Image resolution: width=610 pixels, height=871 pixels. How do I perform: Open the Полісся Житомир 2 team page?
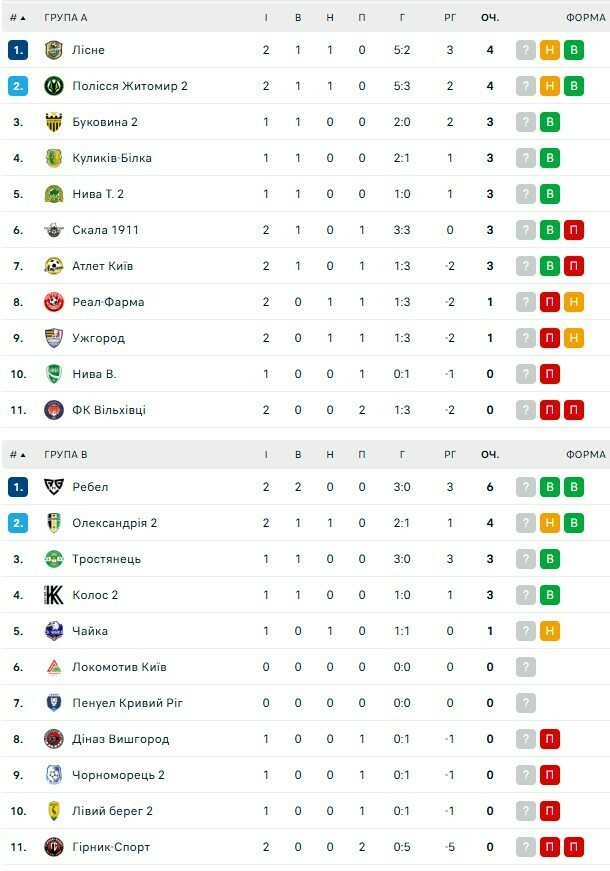point(130,86)
